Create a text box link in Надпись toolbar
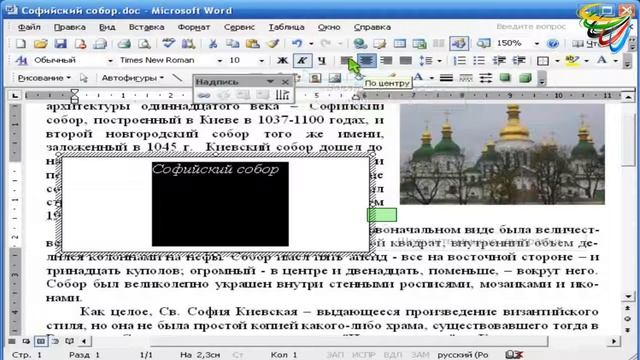 204,96
